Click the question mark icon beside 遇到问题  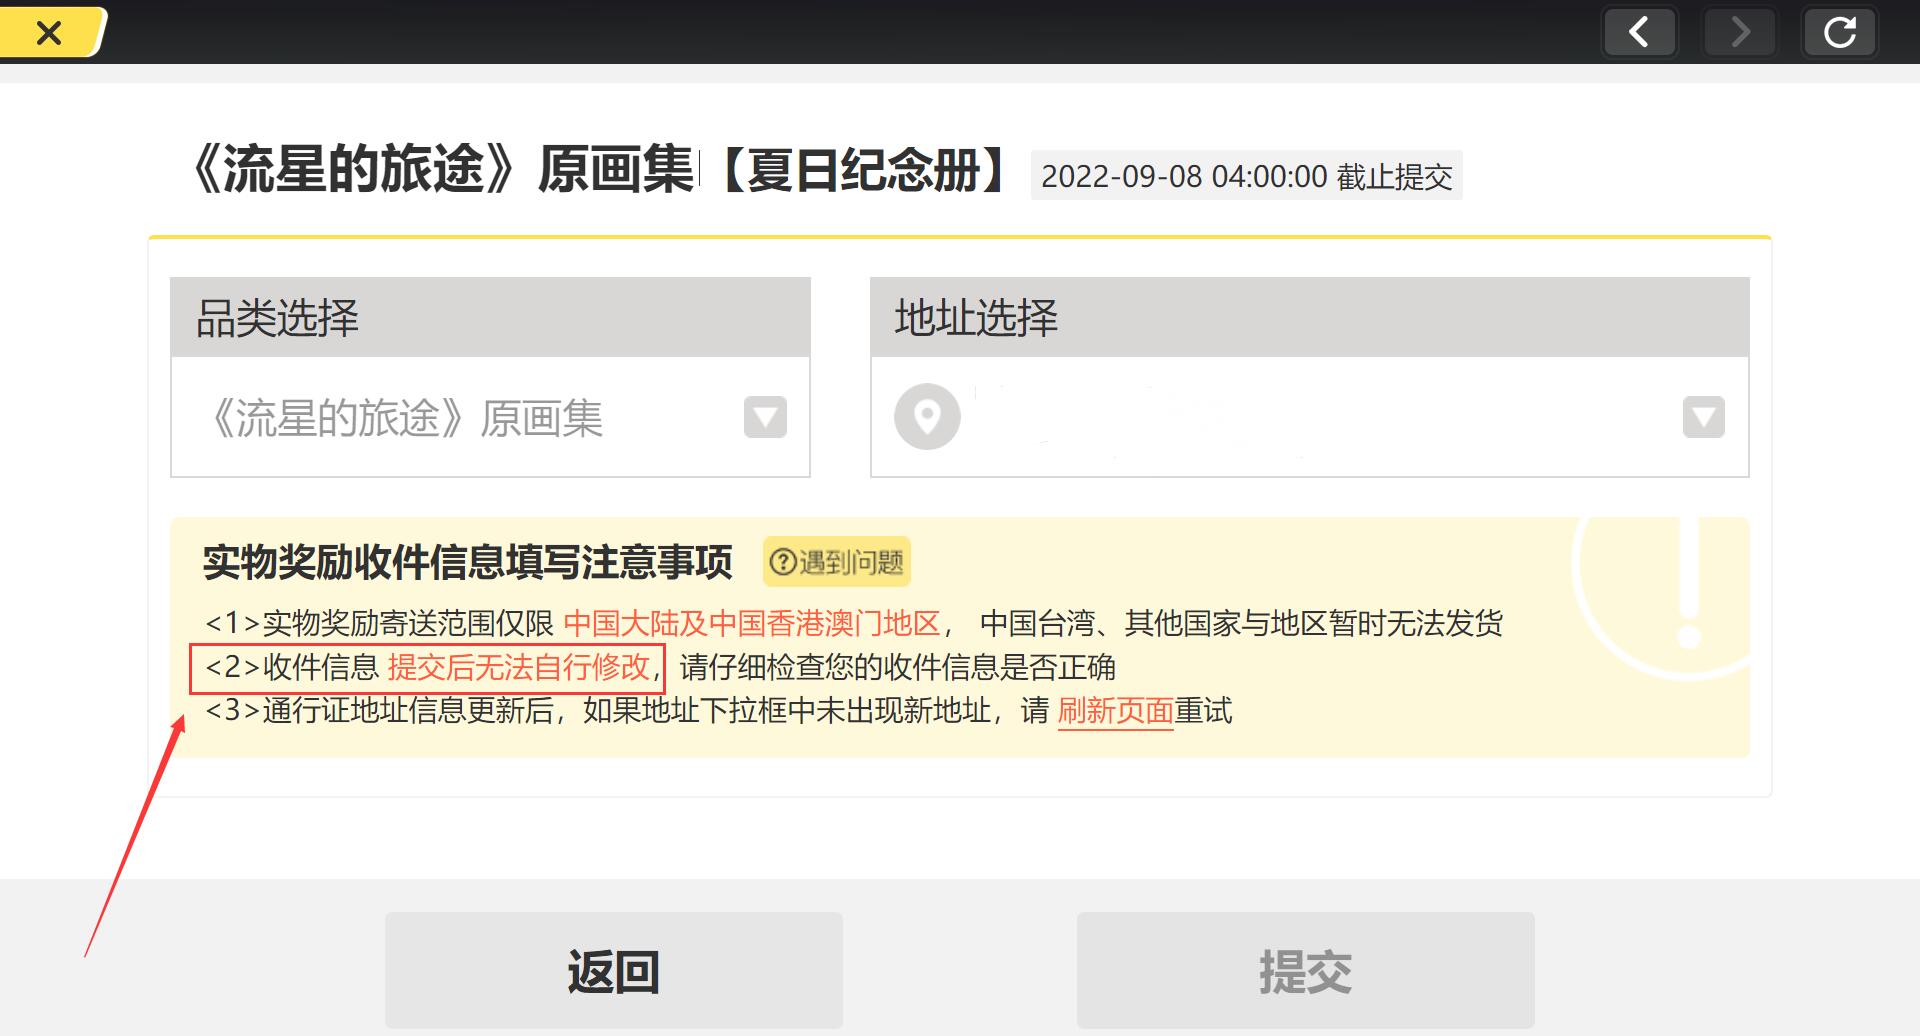pyautogui.click(x=783, y=562)
